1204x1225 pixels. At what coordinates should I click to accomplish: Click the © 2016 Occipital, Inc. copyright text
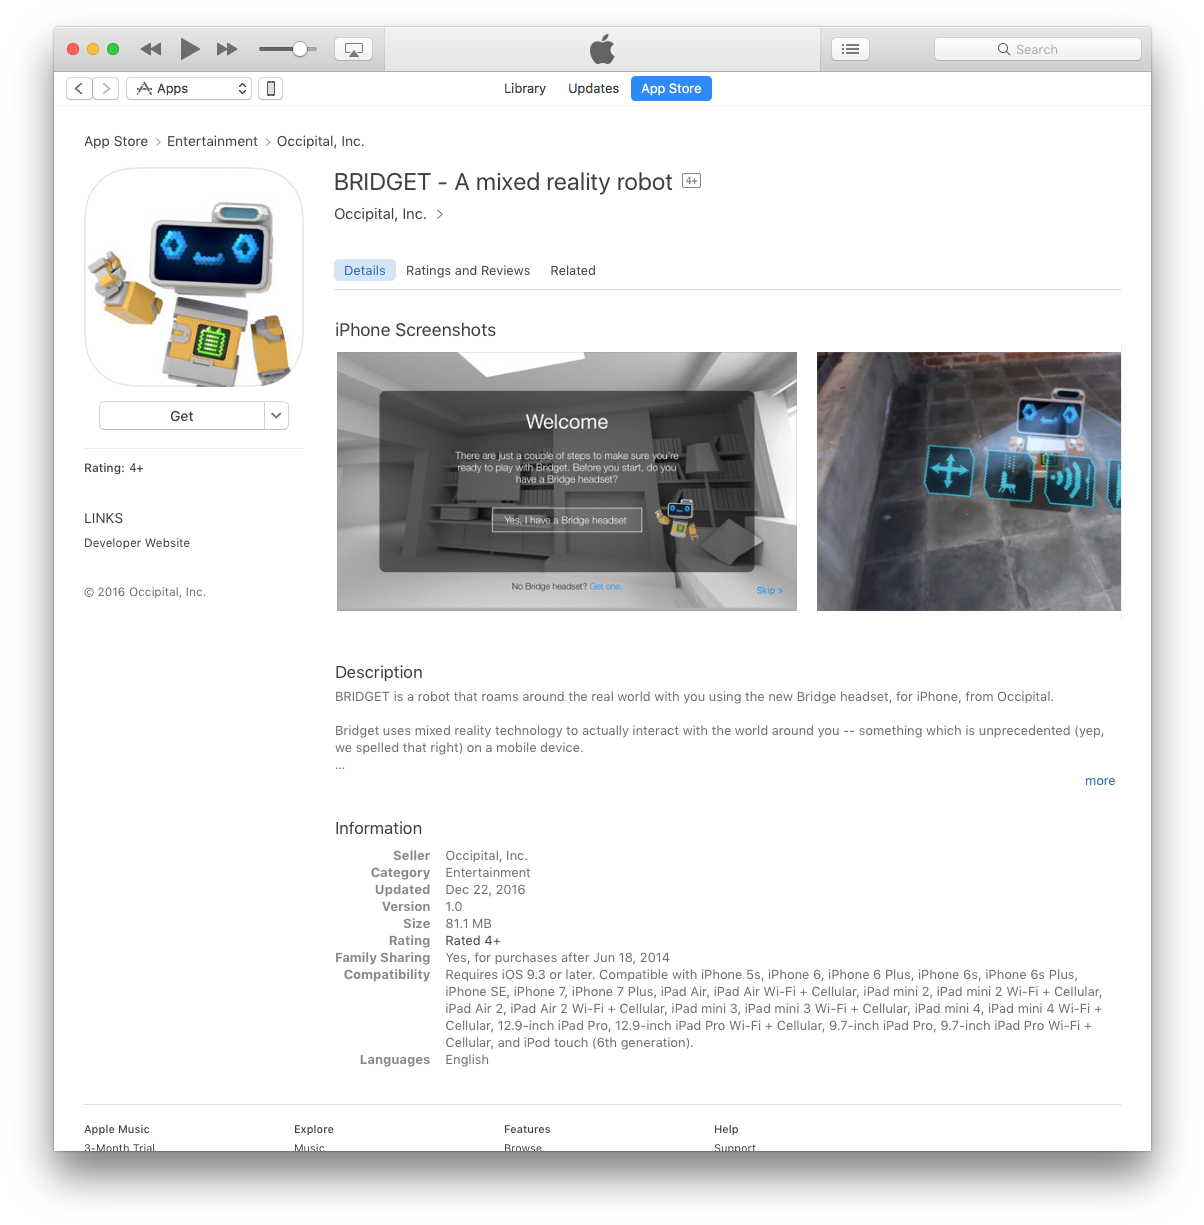click(x=145, y=592)
